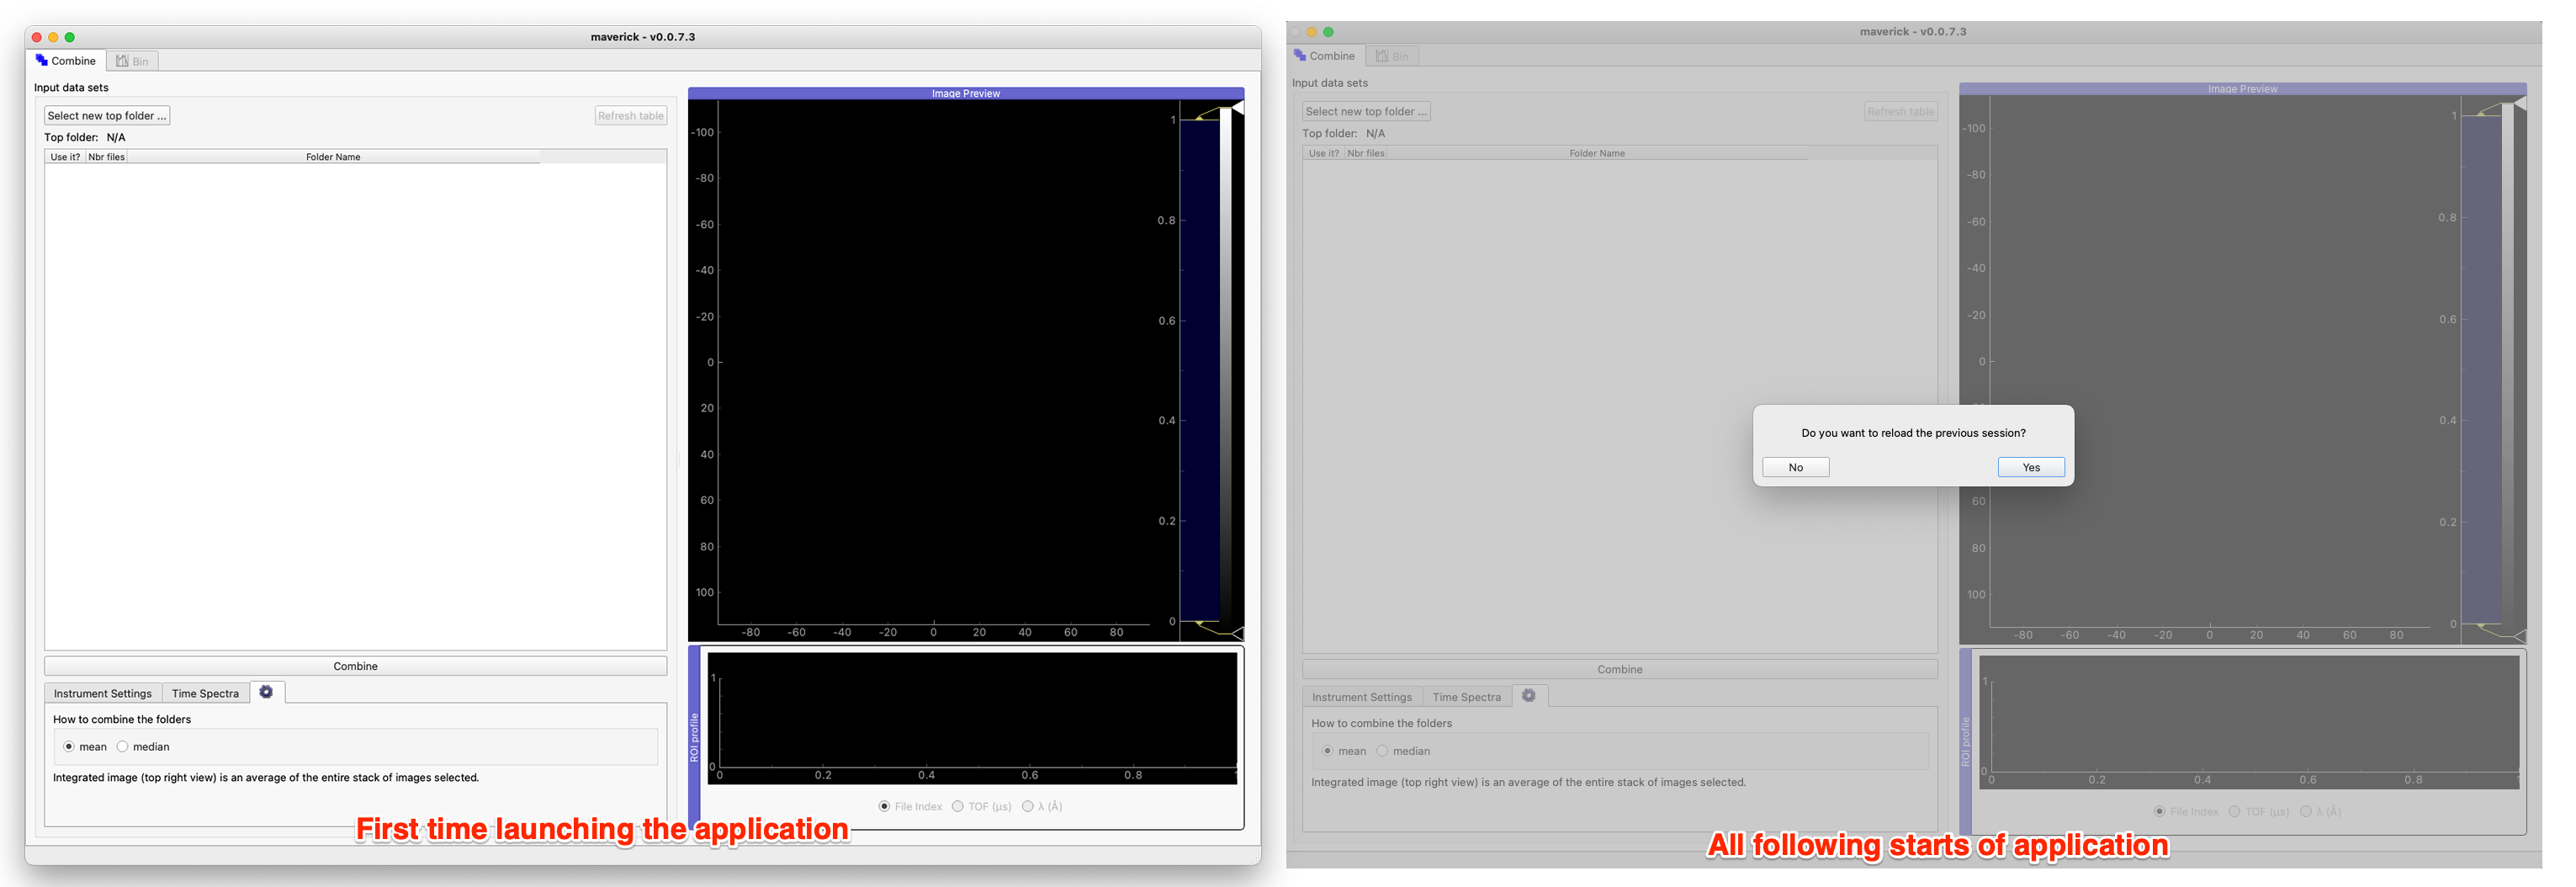The height and width of the screenshot is (887, 2576).
Task: Choose the λ (Å) axis option in left window
Action: click(1028, 807)
